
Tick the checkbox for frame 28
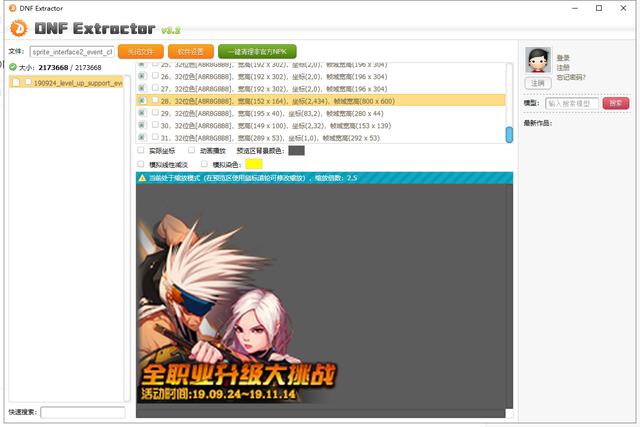[x=153, y=101]
